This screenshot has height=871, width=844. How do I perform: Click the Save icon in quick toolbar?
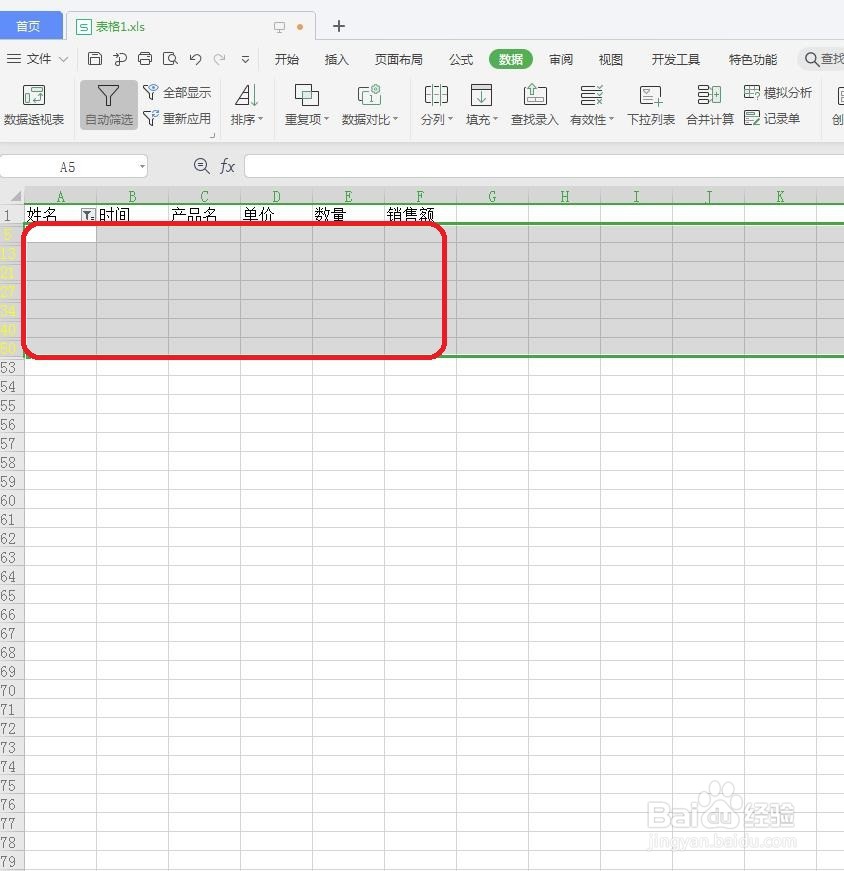[95, 58]
